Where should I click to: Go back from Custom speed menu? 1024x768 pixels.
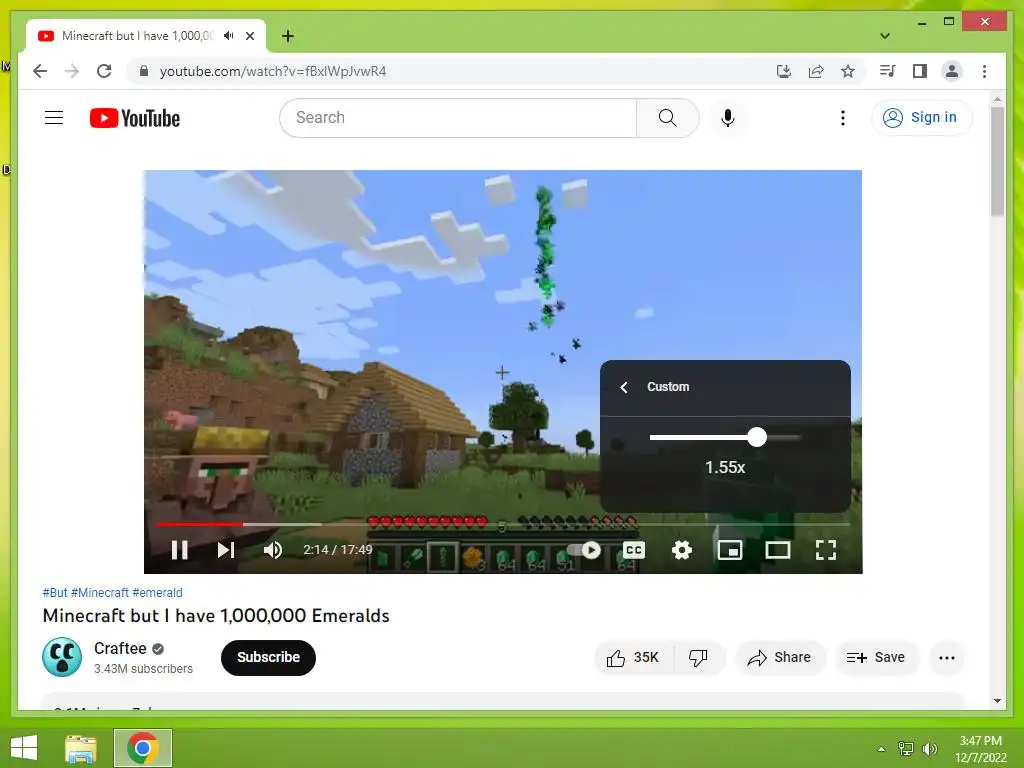tap(624, 387)
